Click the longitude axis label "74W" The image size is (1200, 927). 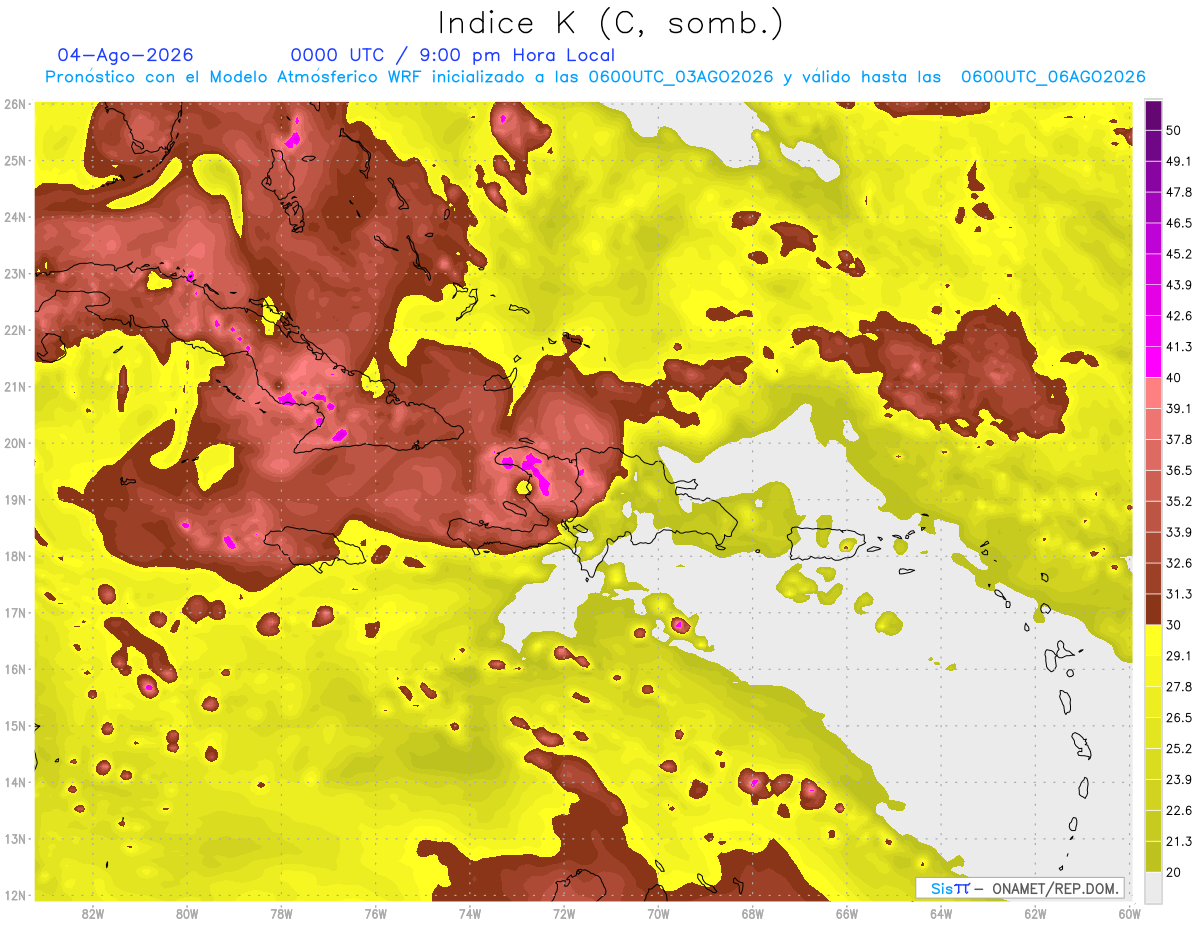coord(470,913)
